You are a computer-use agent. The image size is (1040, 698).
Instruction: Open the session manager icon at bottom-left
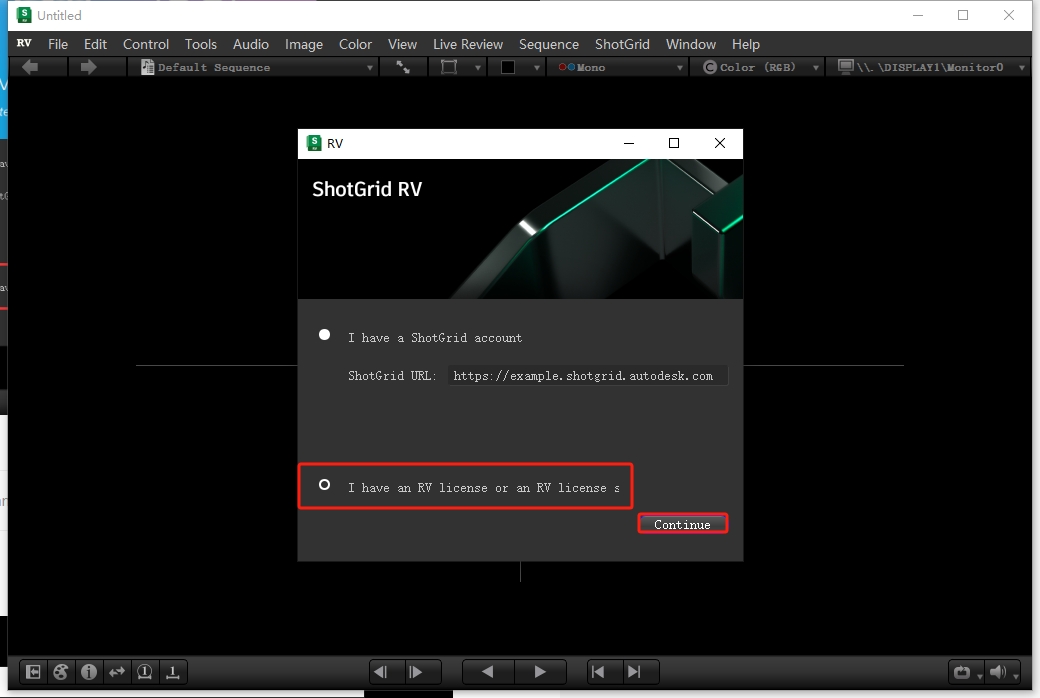tap(33, 672)
